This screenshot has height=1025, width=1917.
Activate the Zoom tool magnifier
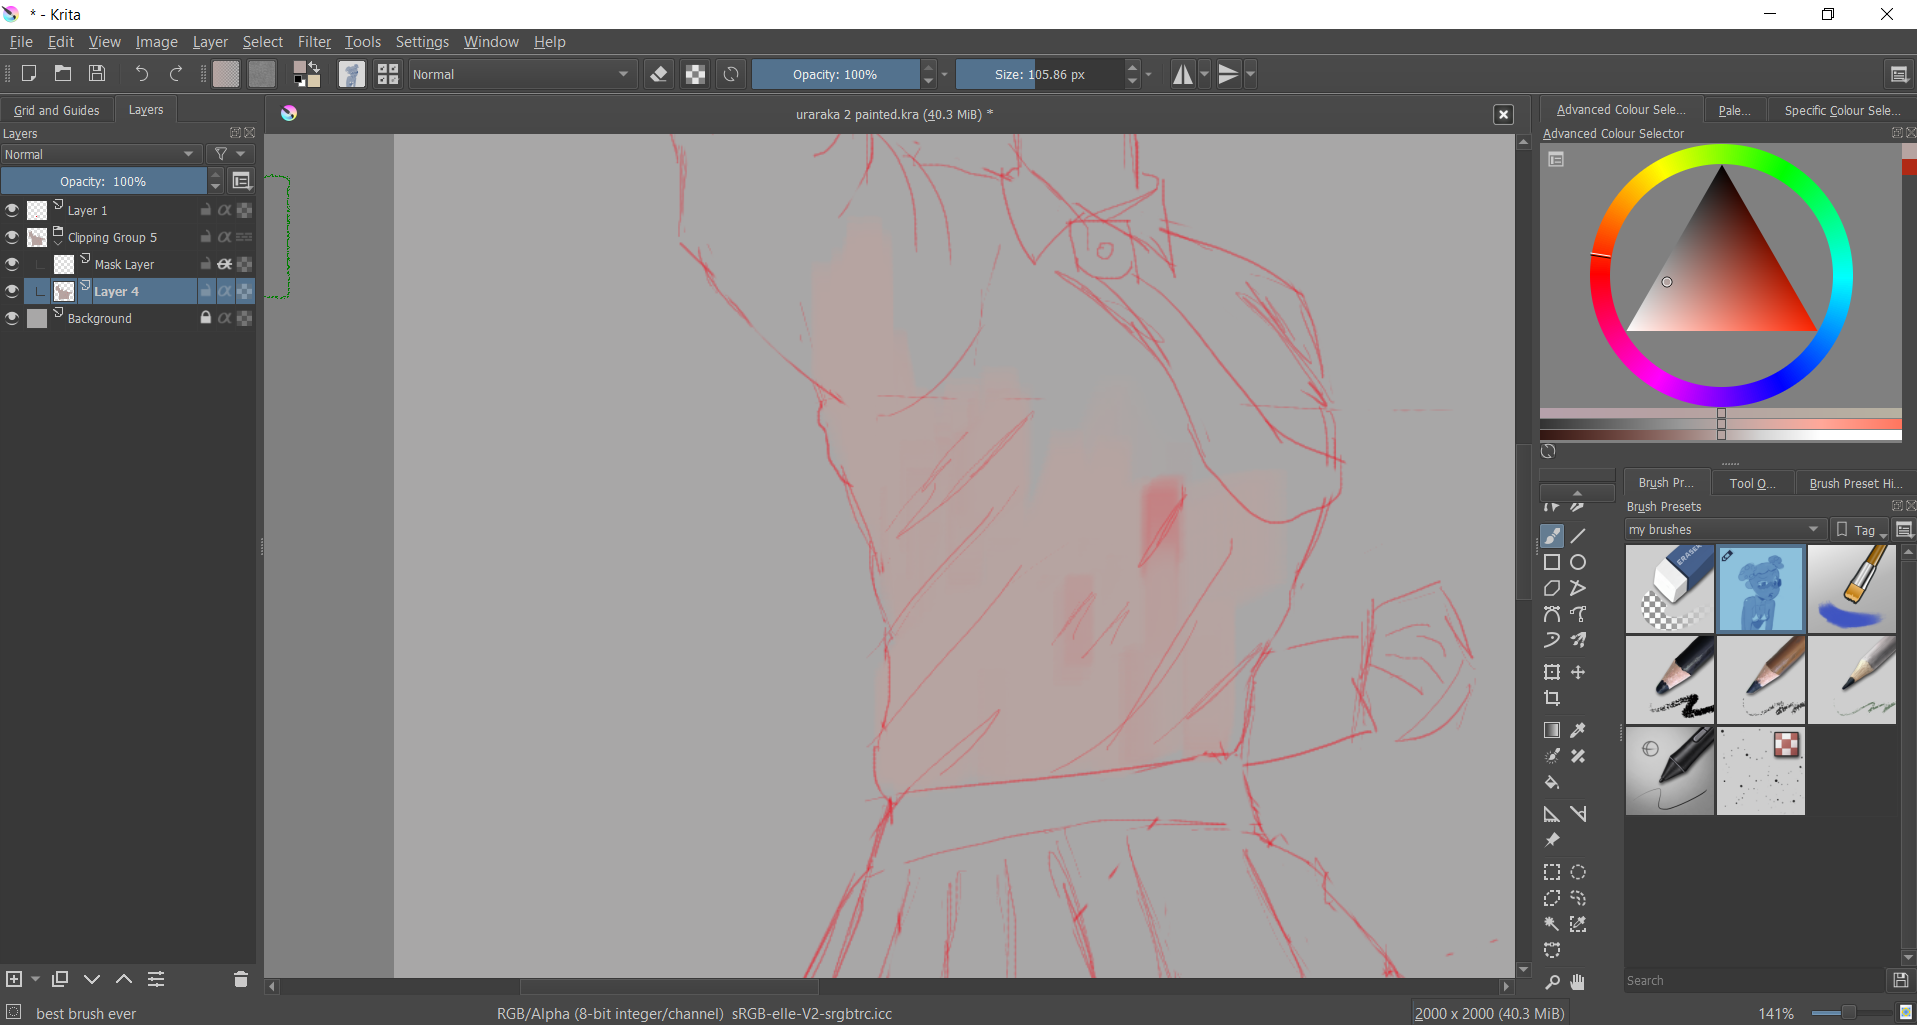(1552, 982)
